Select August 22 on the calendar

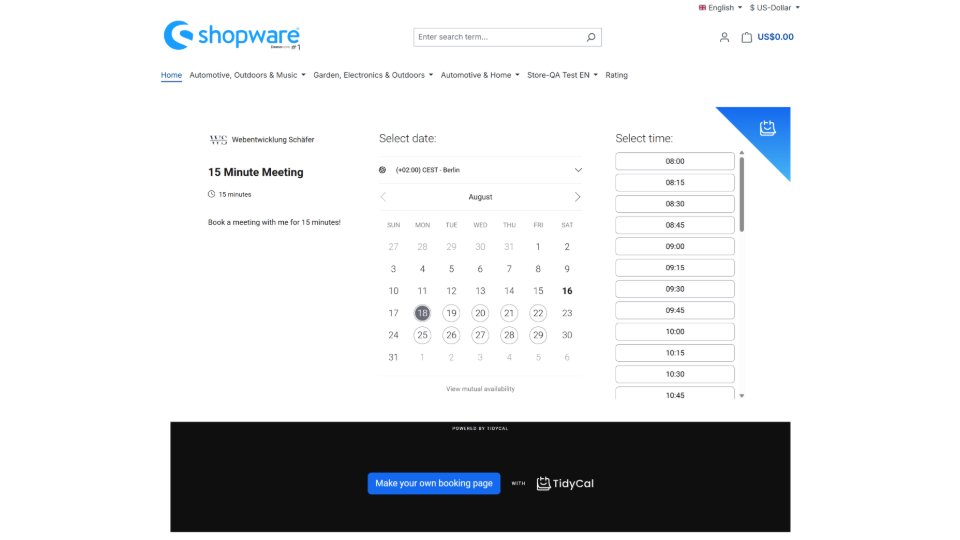click(538, 313)
